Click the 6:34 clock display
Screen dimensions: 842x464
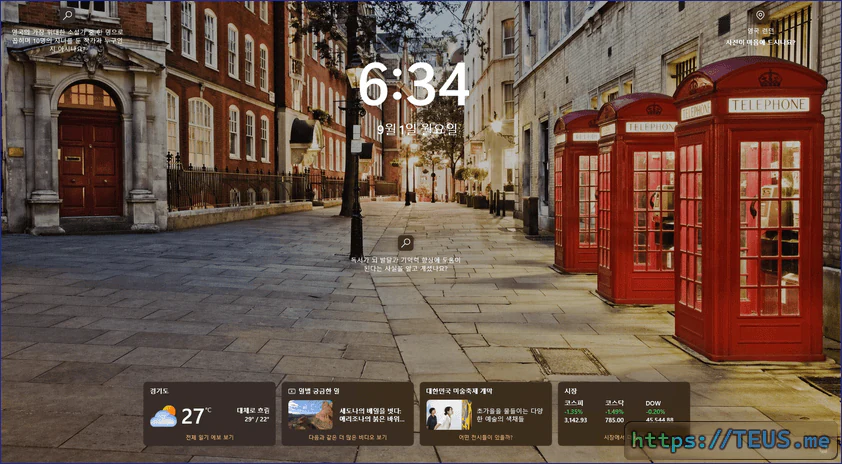coord(414,85)
